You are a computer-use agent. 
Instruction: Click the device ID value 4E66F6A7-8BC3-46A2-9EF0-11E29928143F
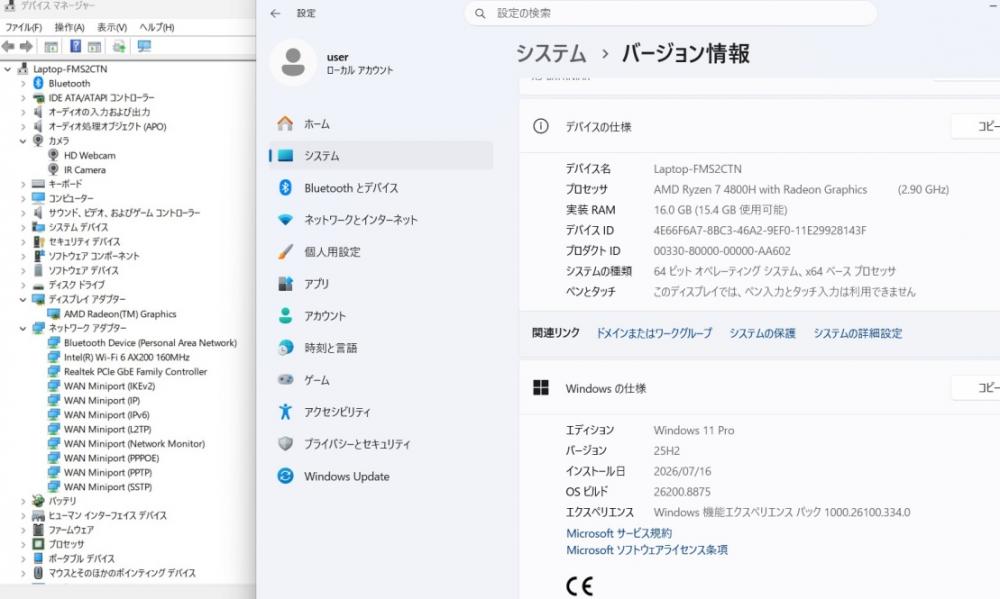(x=760, y=230)
